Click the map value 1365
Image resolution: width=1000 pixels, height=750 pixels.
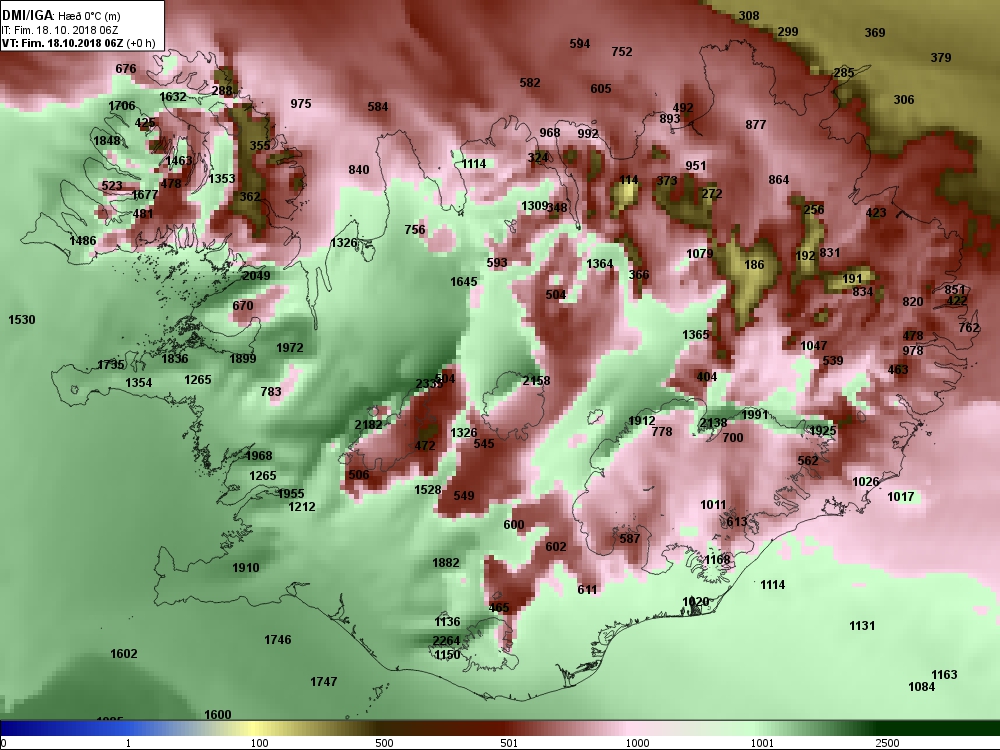coord(695,335)
